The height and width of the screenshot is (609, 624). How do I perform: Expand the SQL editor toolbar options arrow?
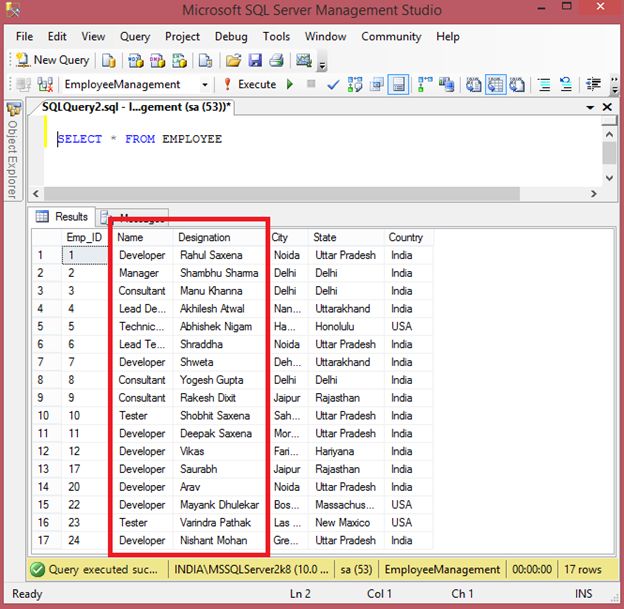(612, 87)
